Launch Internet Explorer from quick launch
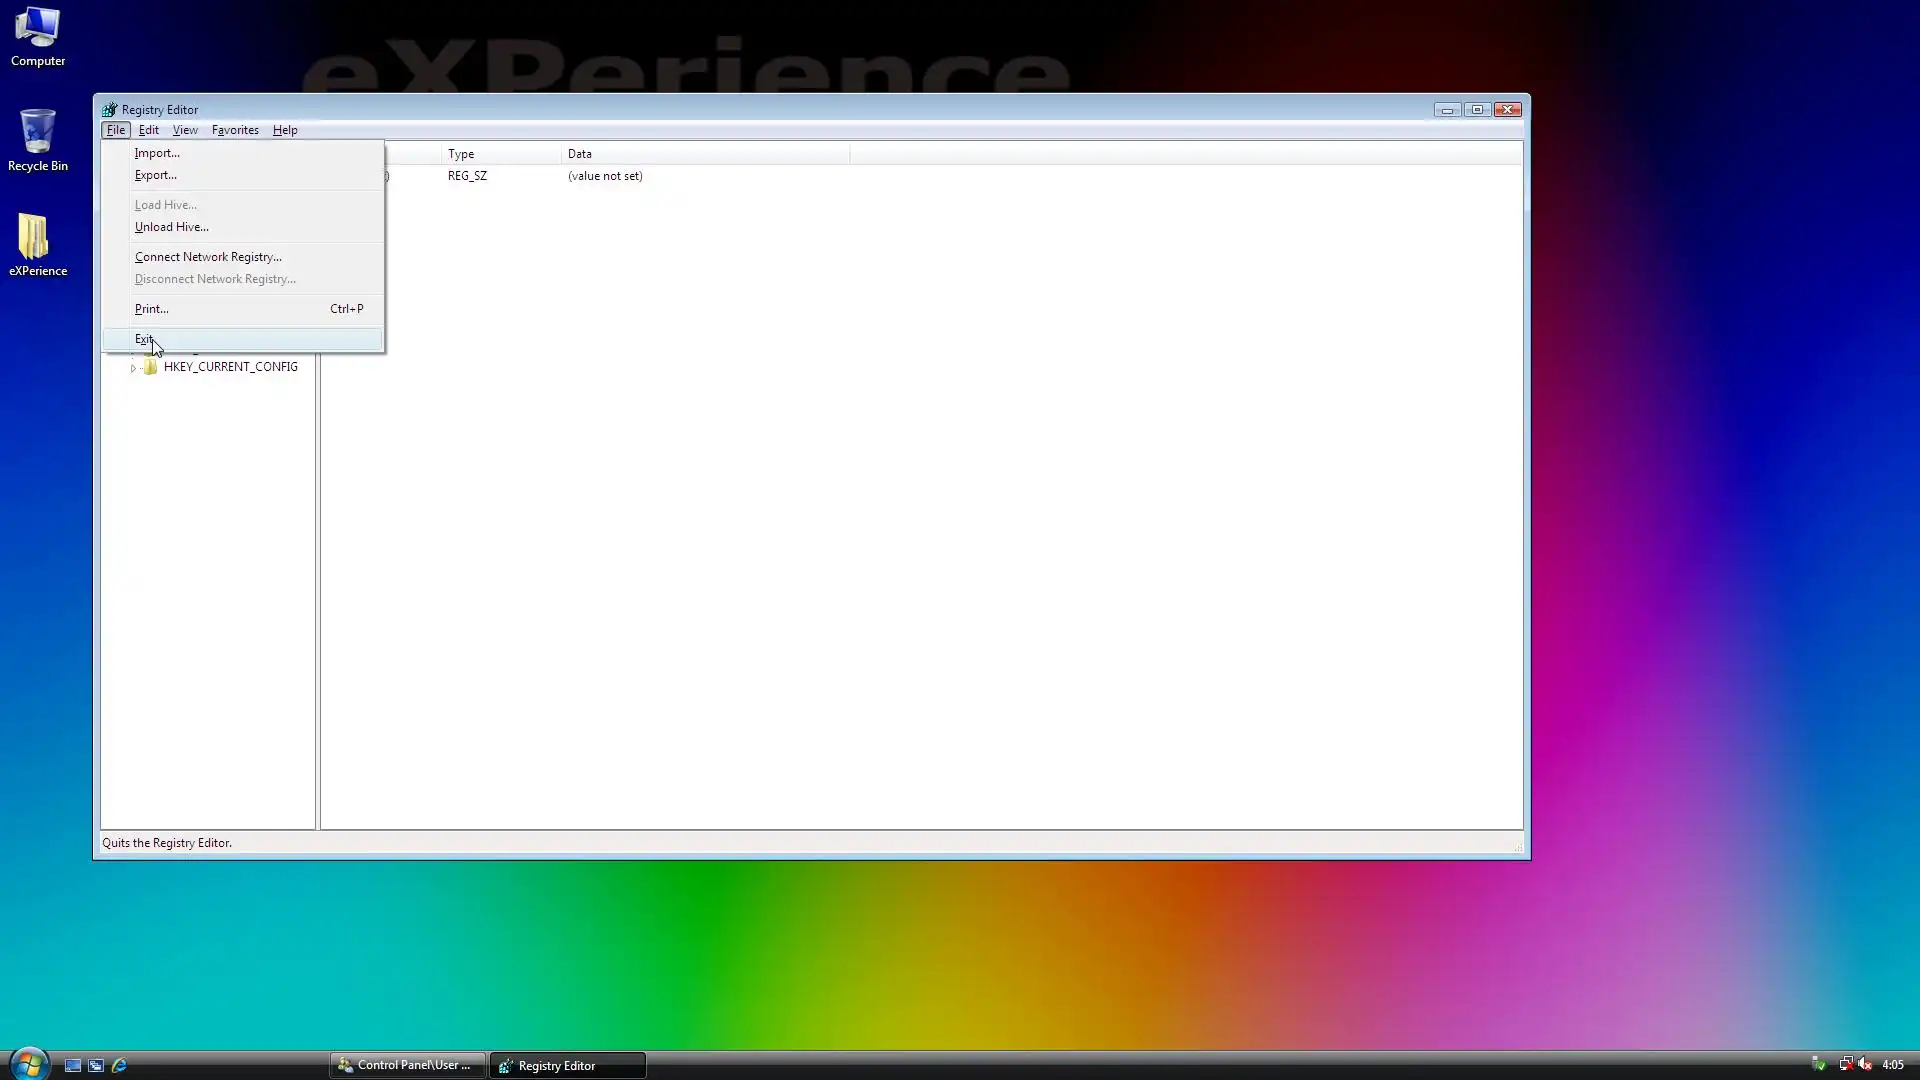Viewport: 1920px width, 1080px height. [119, 1066]
